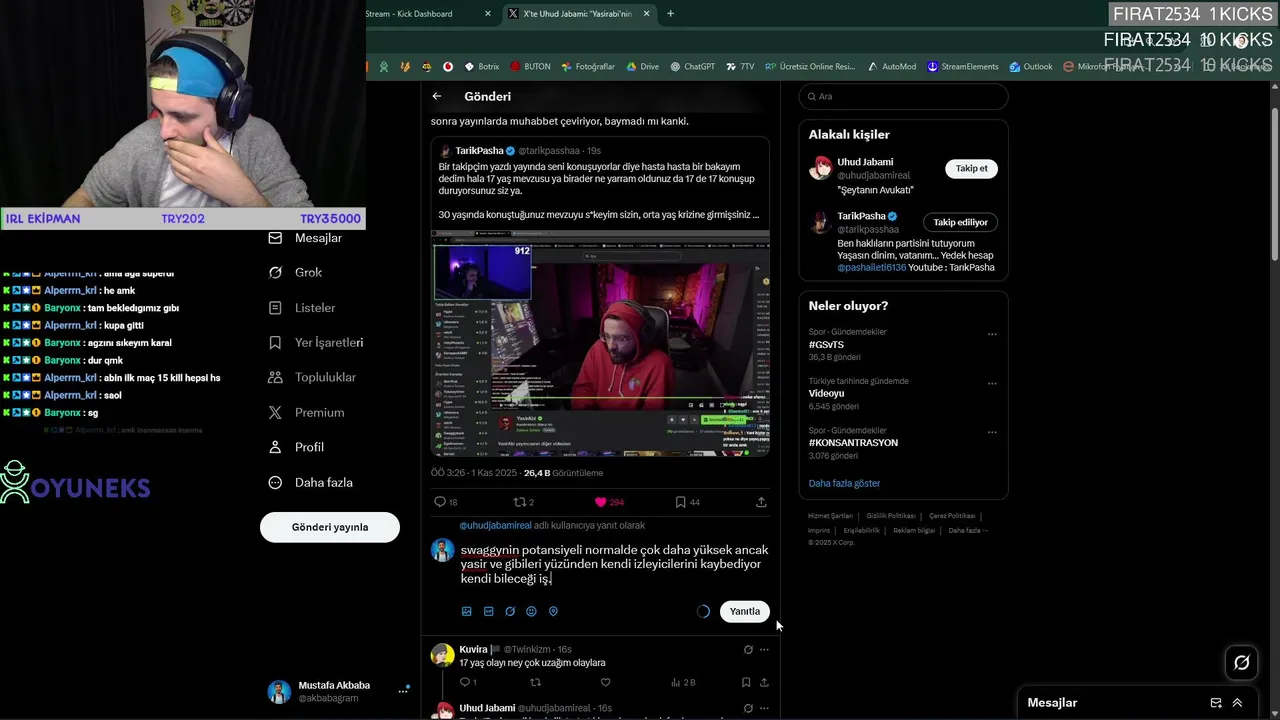View analytics of Kuvira's reply showing 2 B
The image size is (1280, 720).
coord(683,682)
